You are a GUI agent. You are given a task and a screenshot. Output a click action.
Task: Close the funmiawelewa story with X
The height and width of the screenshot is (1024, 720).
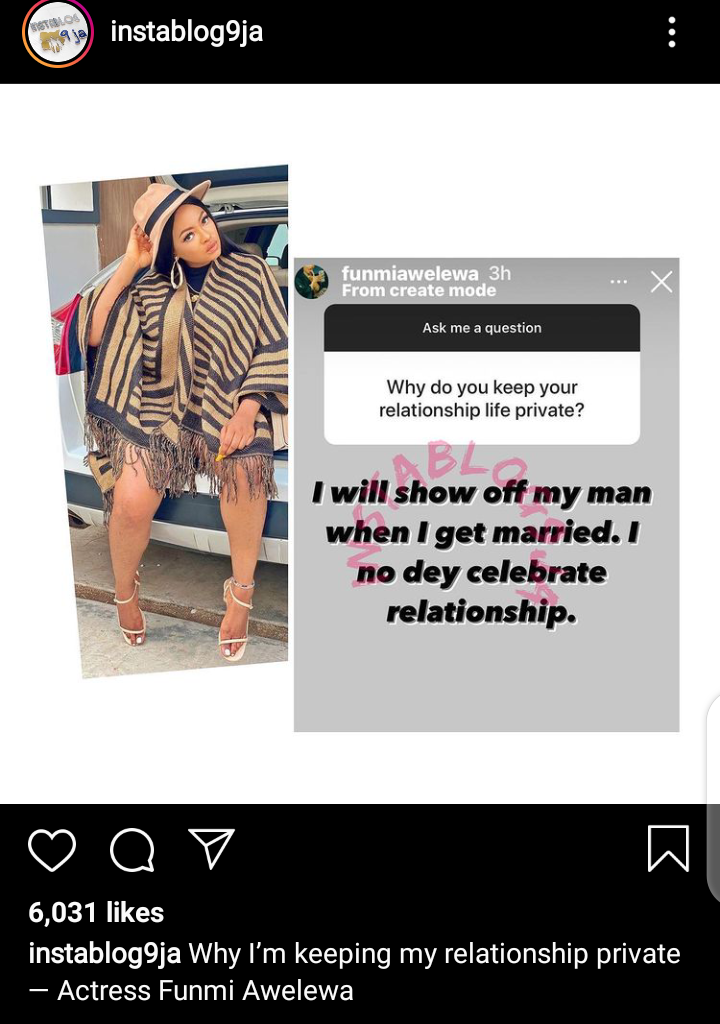point(661,282)
